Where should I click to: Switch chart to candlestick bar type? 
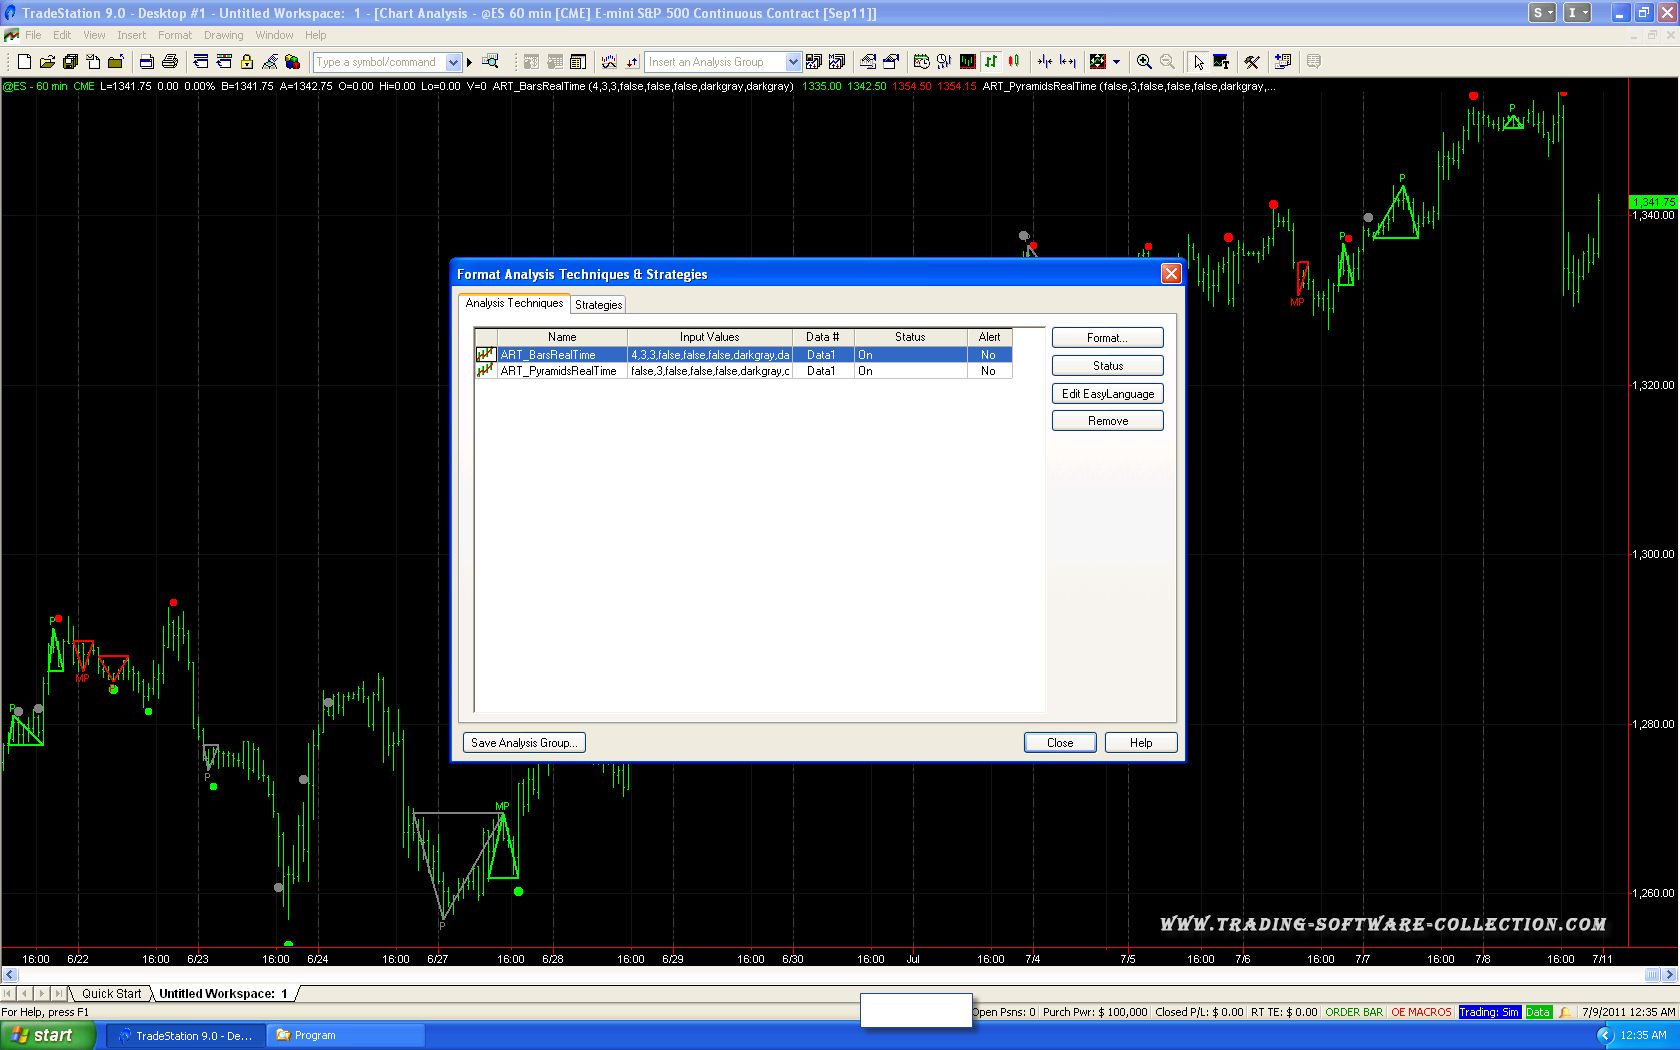coord(1014,62)
